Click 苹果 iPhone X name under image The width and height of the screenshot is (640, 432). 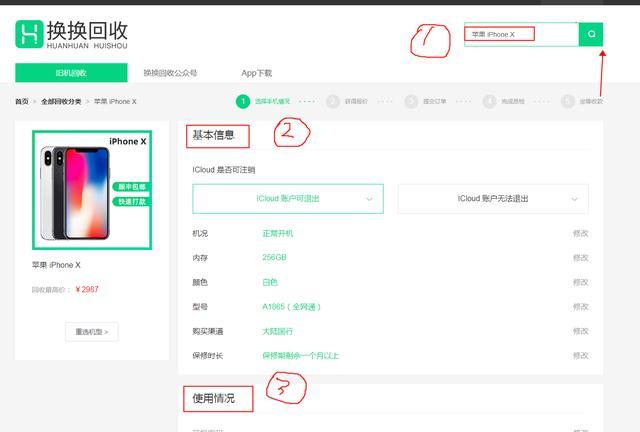pyautogui.click(x=56, y=265)
